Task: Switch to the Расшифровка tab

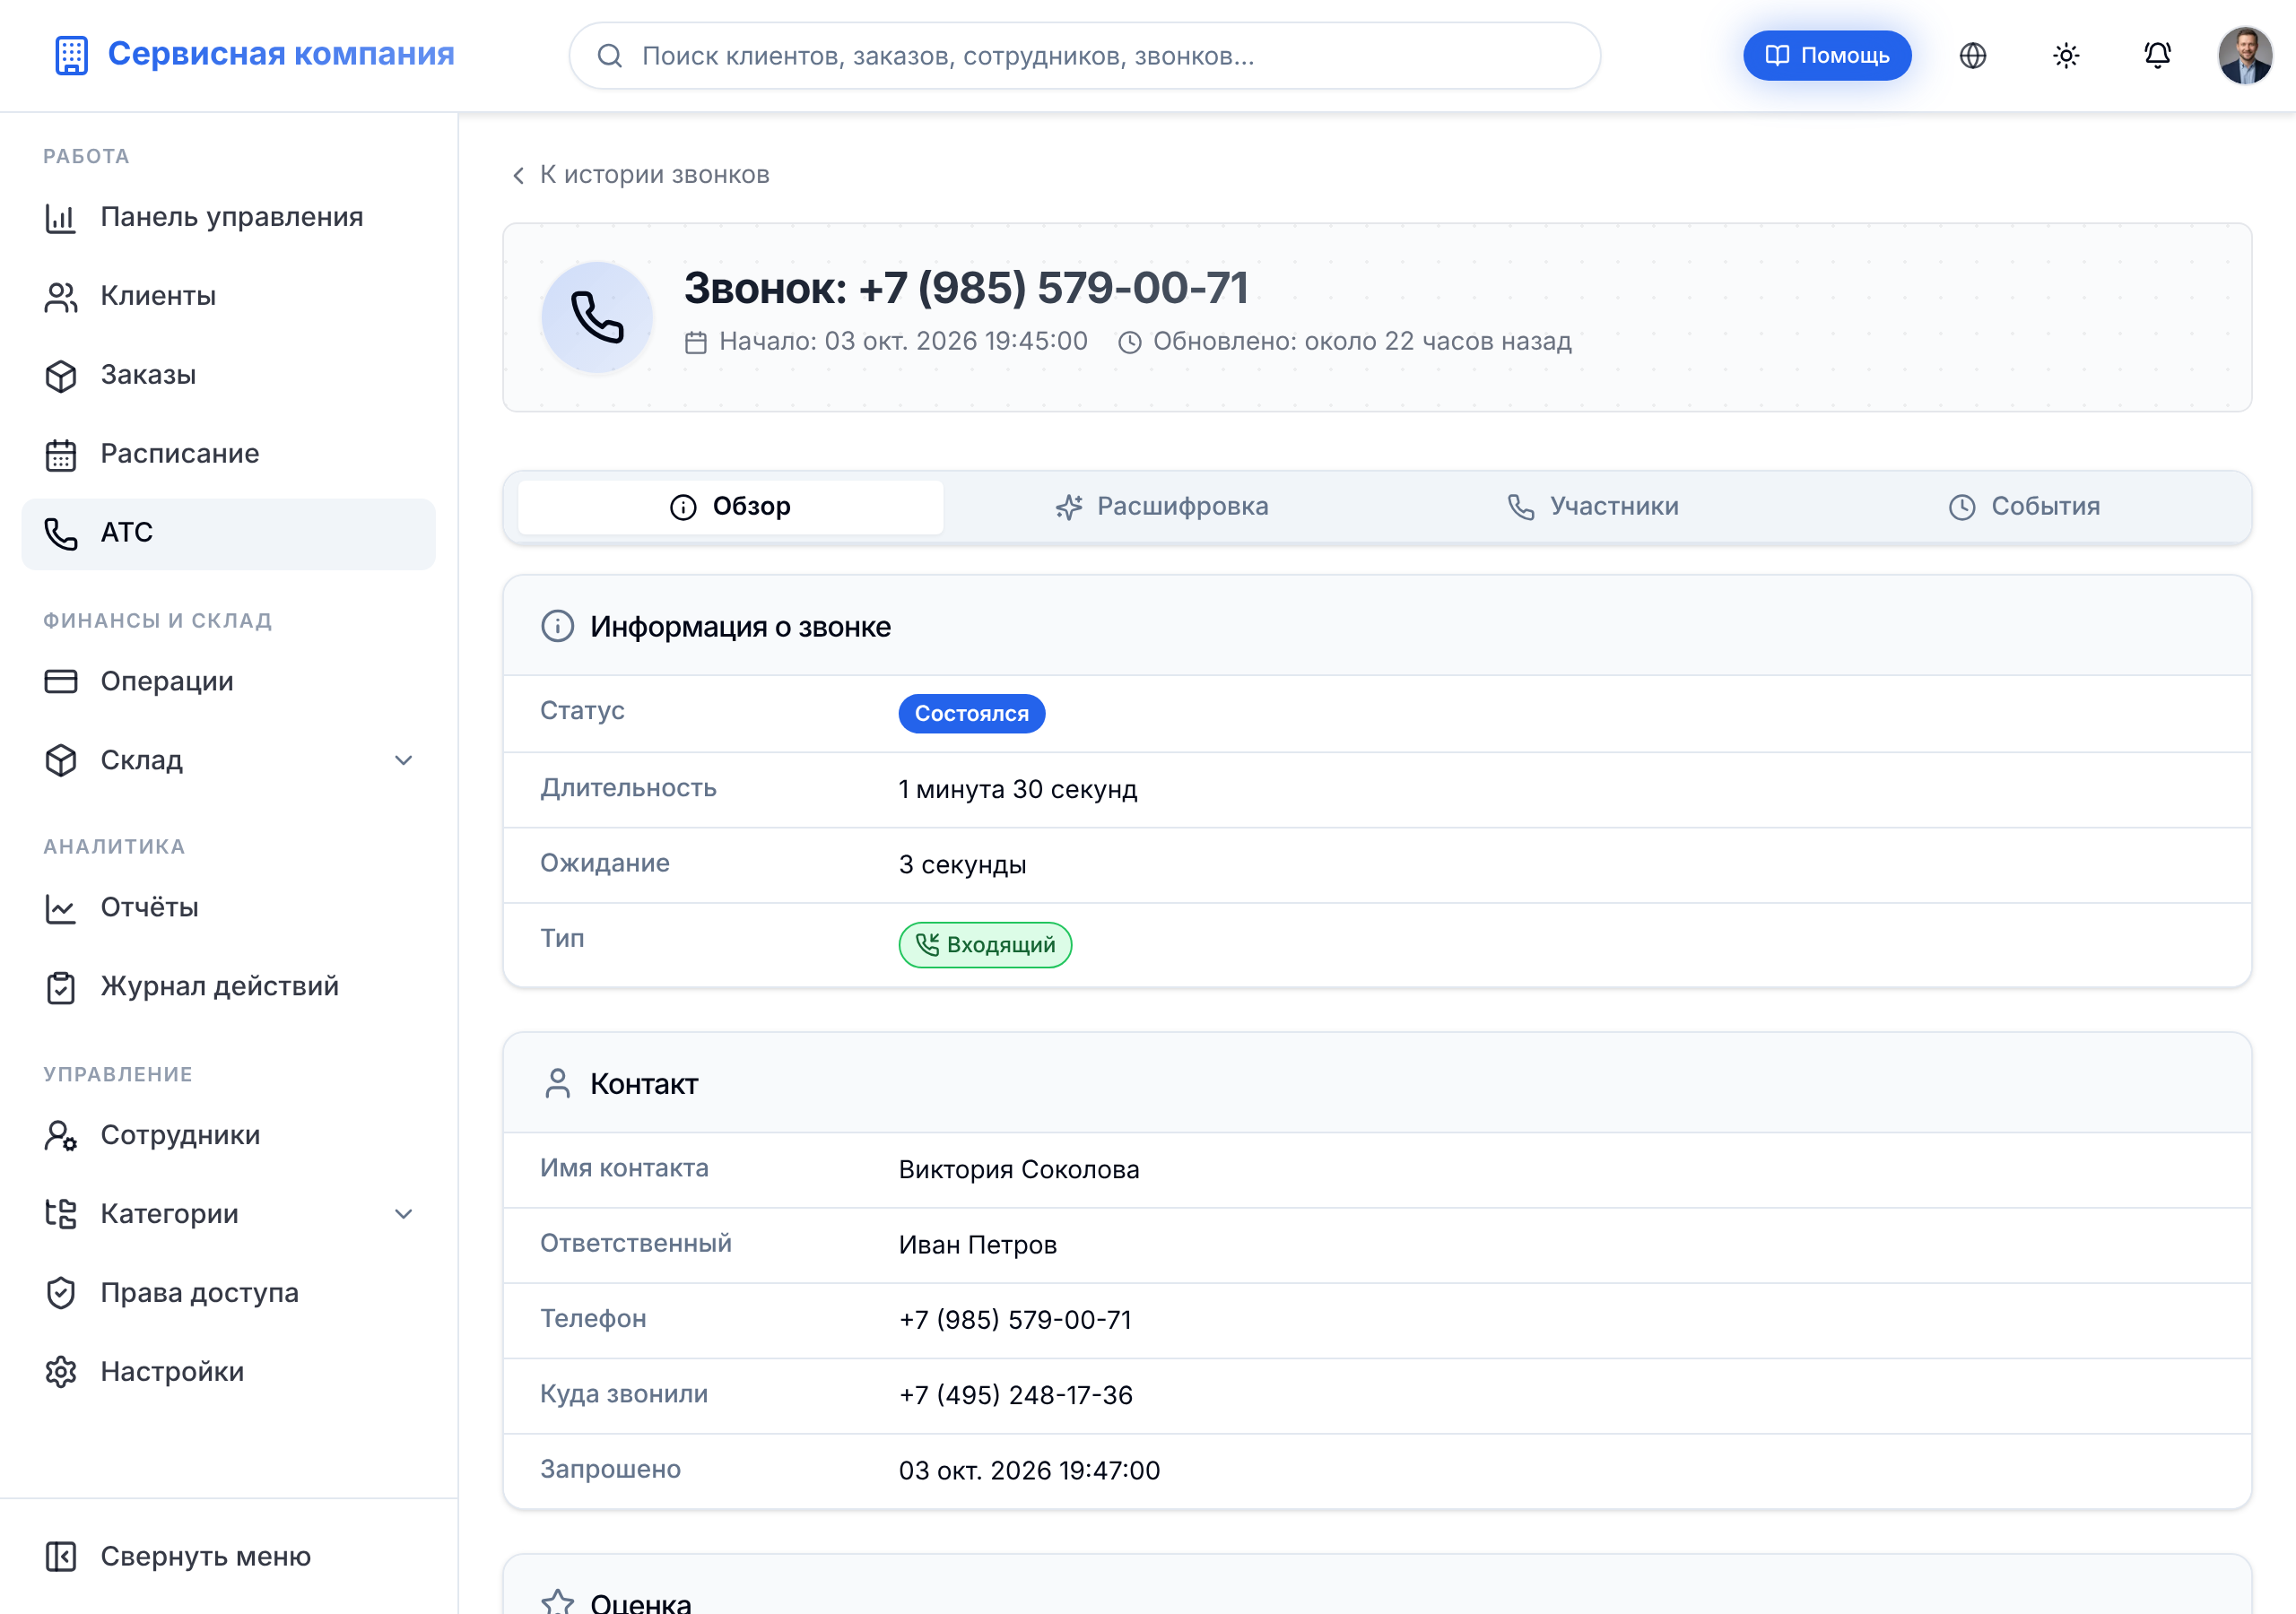Action: [1162, 507]
